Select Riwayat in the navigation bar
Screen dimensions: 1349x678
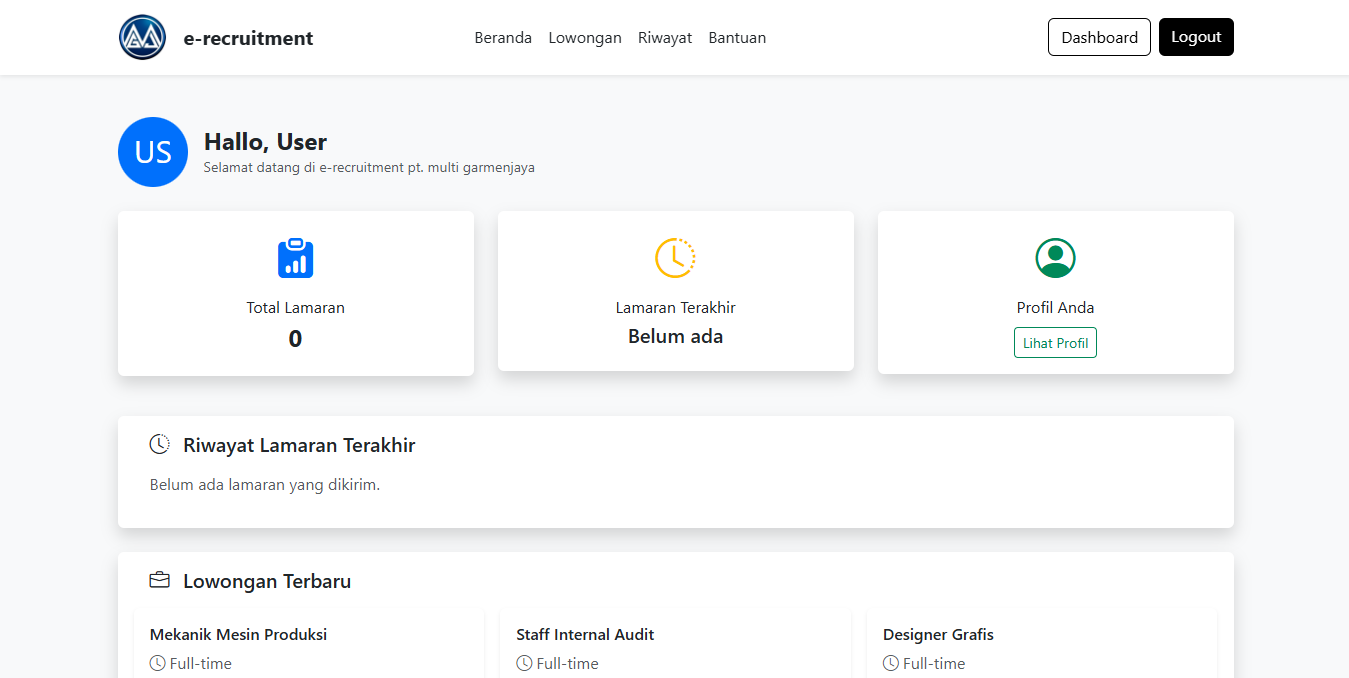[664, 37]
